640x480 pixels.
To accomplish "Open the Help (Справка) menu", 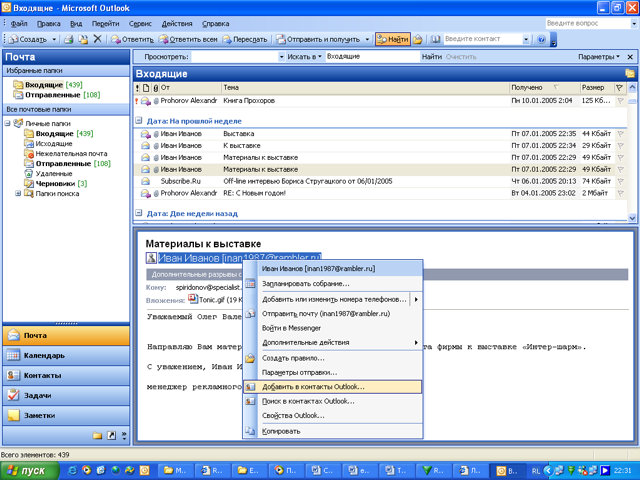I will click(x=216, y=24).
